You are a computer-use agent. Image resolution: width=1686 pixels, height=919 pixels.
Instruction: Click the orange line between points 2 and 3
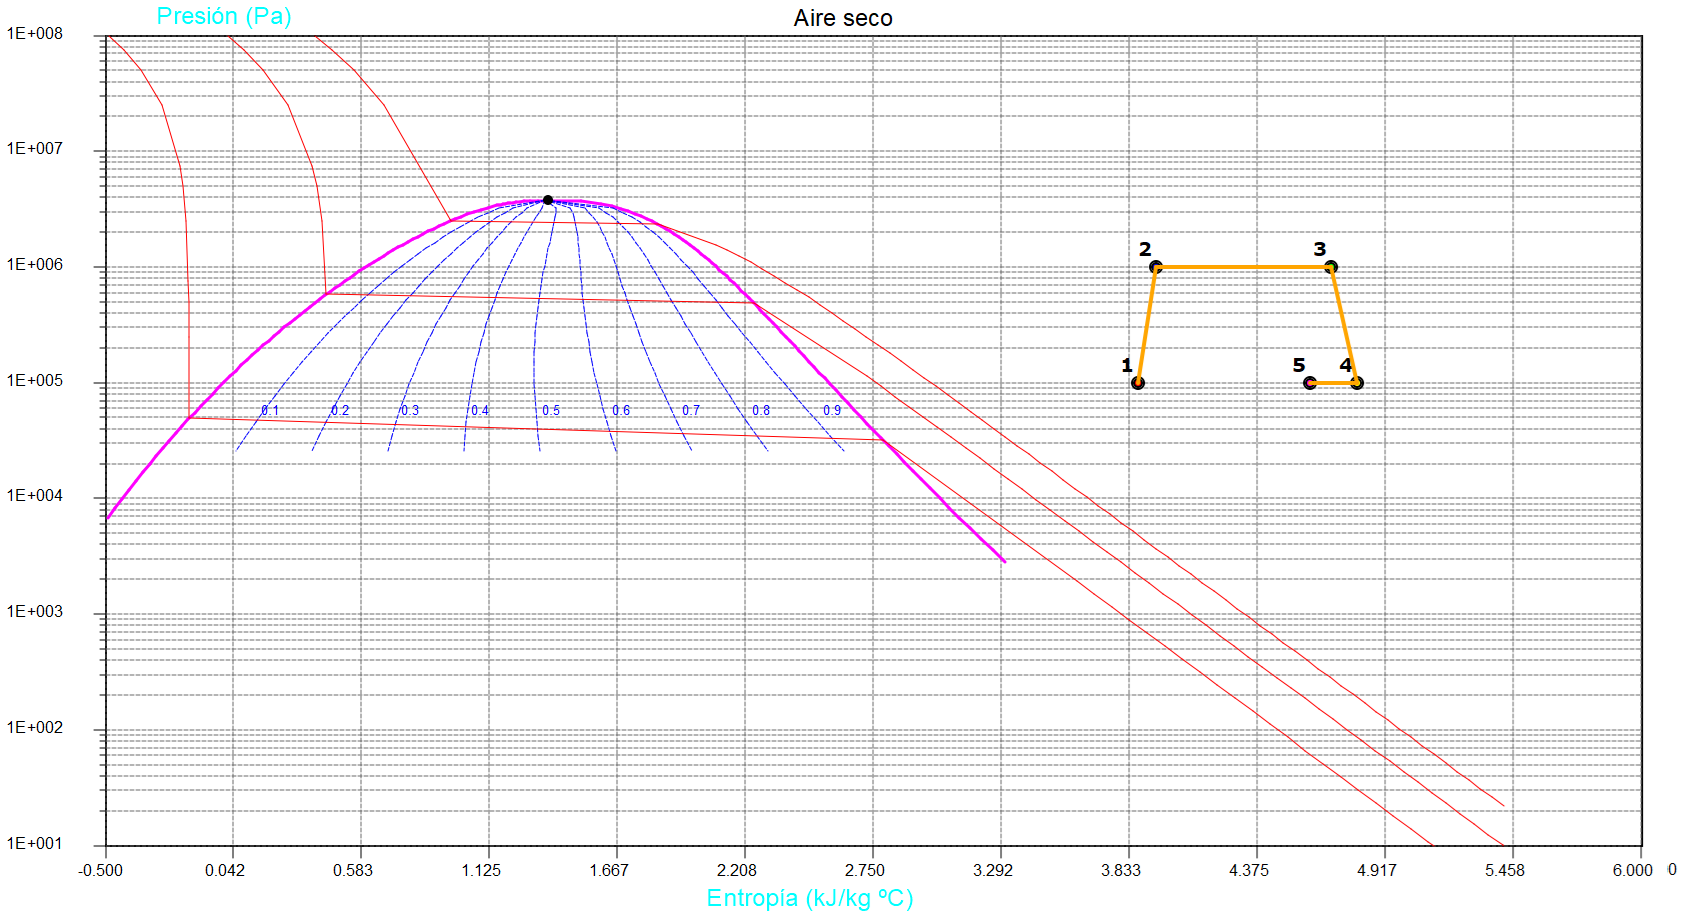tap(1243, 267)
